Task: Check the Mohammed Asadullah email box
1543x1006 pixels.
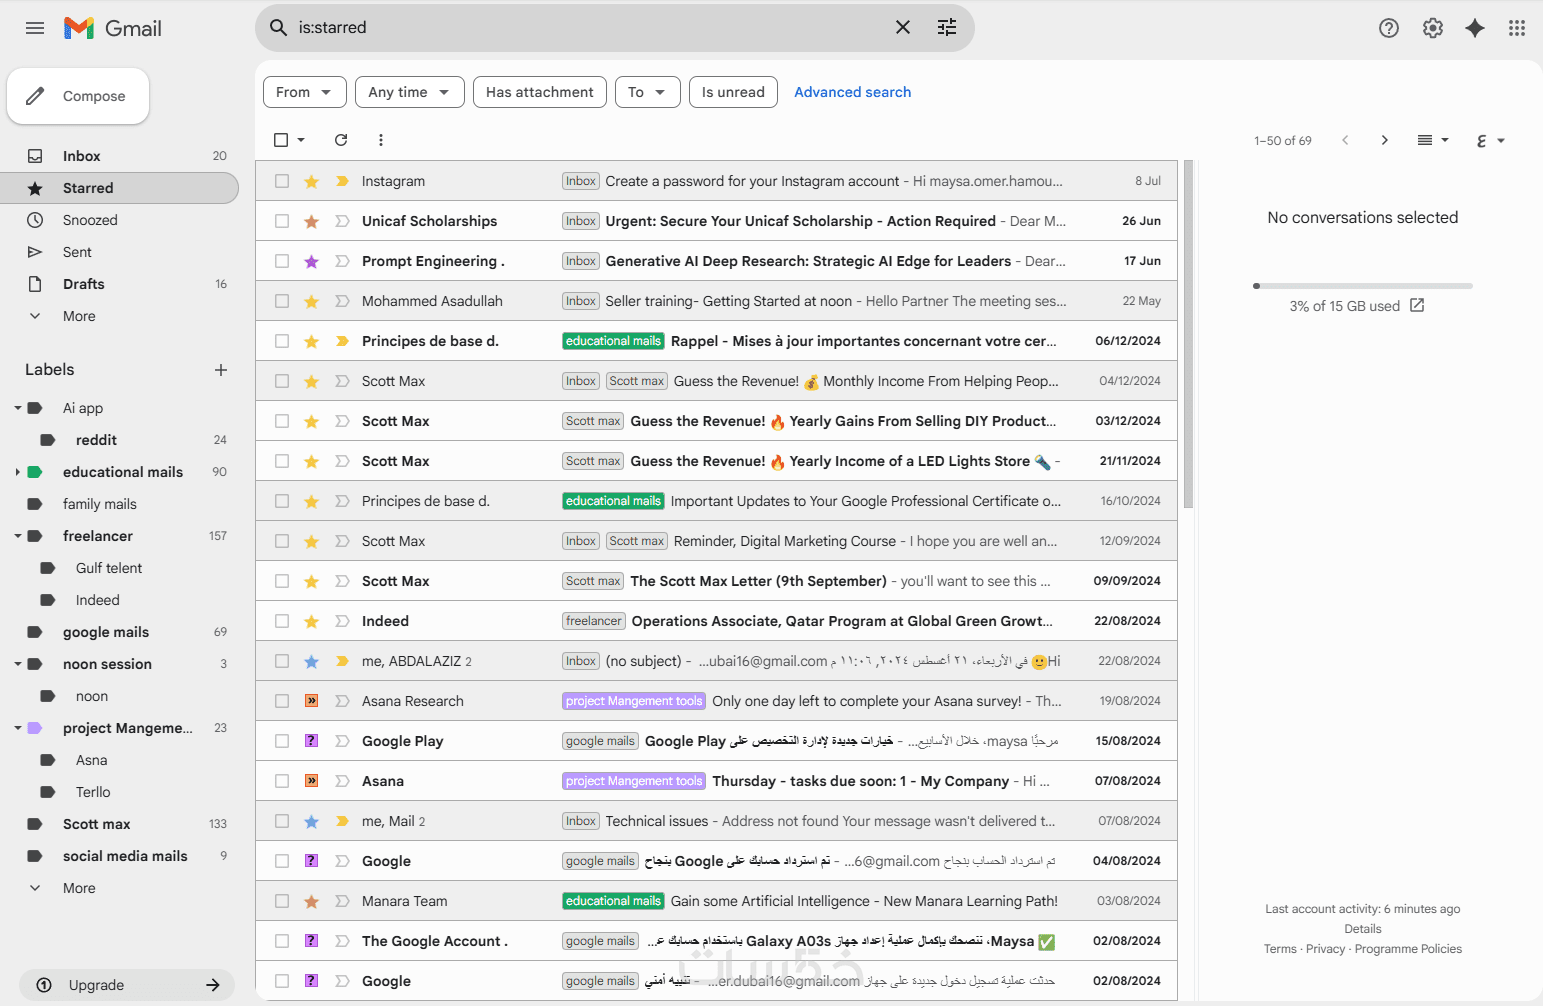Action: tap(282, 301)
